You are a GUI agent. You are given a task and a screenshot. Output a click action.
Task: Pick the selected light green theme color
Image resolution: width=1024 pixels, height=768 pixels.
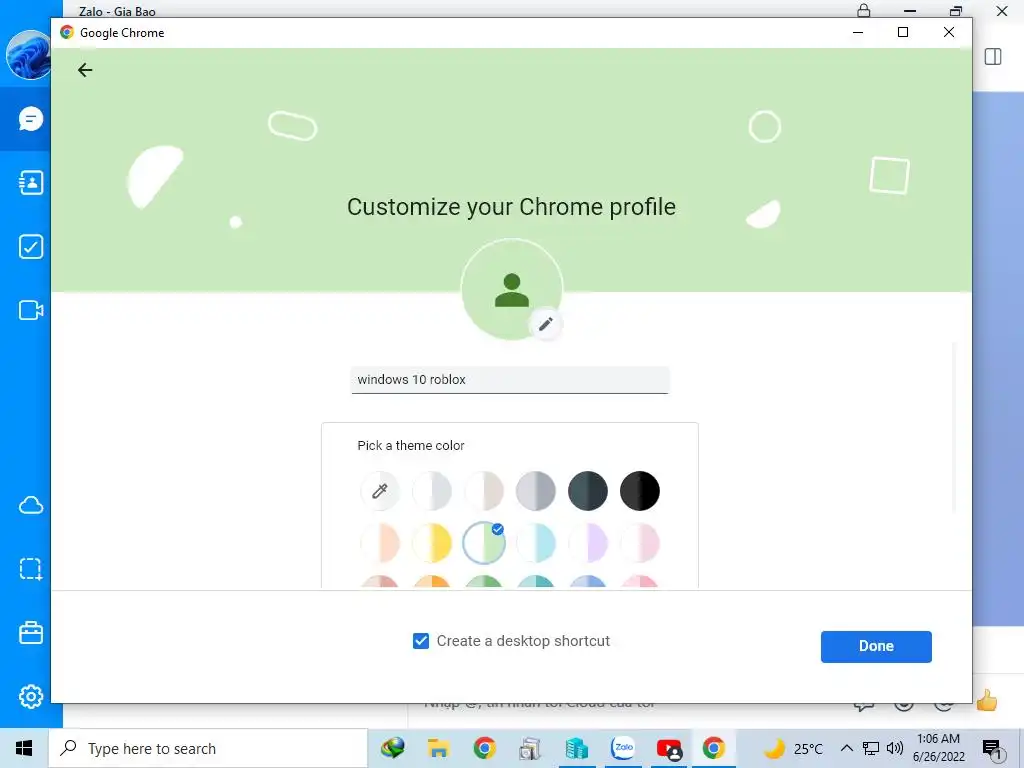[x=484, y=543]
